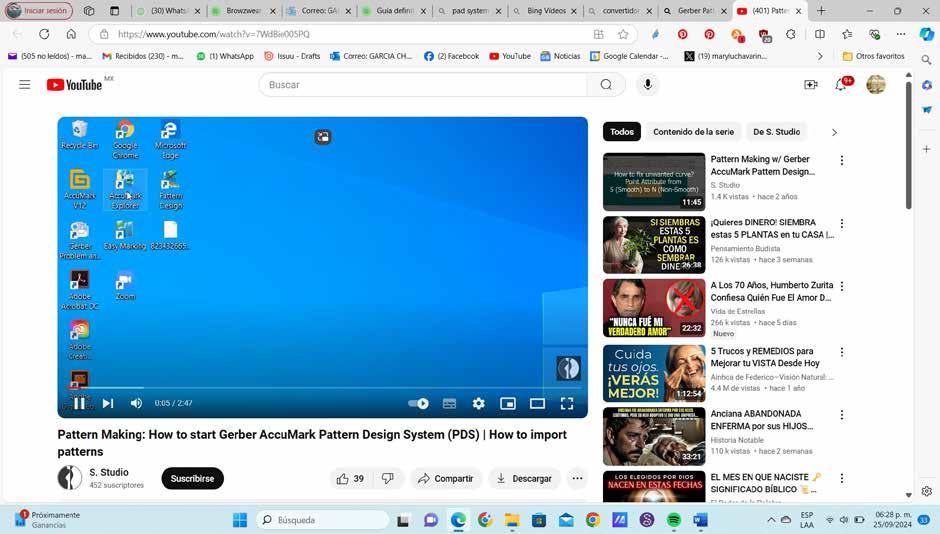This screenshot has width=940, height=534.
Task: Open the 5 PLANTAS video thumbnail
Action: click(654, 245)
